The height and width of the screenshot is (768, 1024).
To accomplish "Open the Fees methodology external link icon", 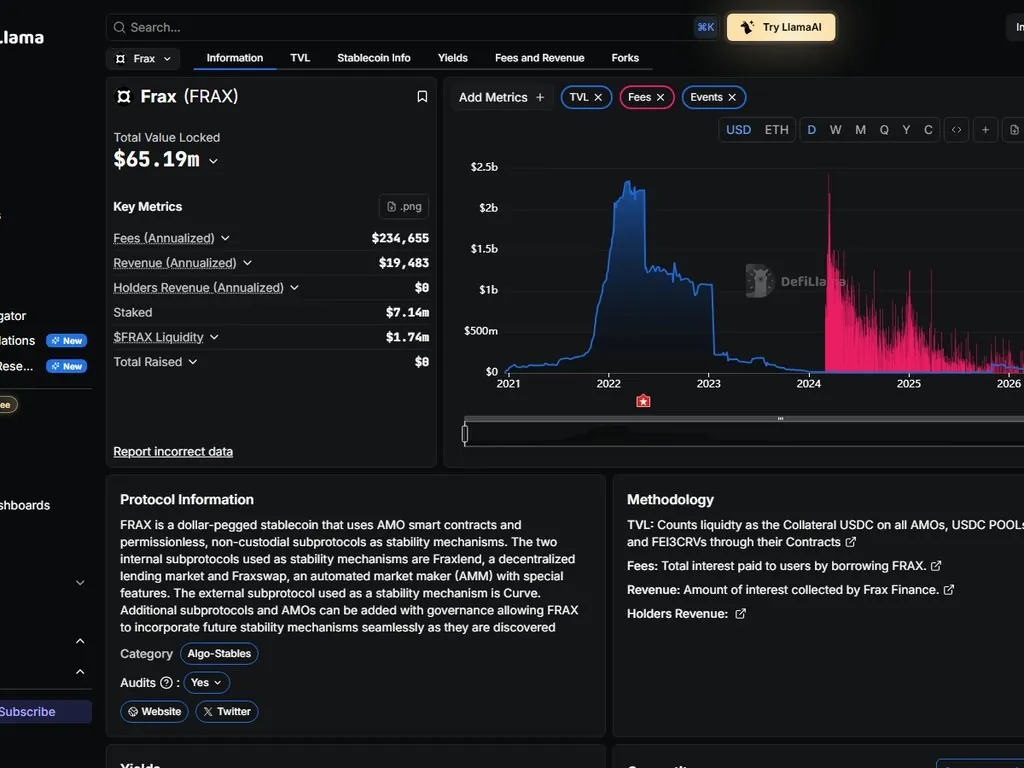I will [936, 566].
